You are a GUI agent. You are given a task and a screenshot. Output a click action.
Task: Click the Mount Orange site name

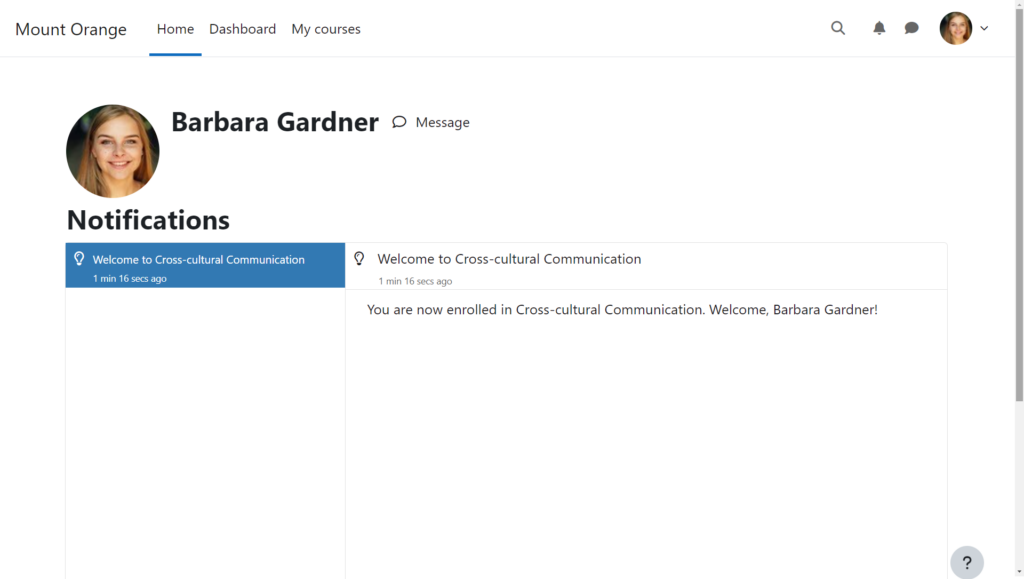click(x=71, y=29)
